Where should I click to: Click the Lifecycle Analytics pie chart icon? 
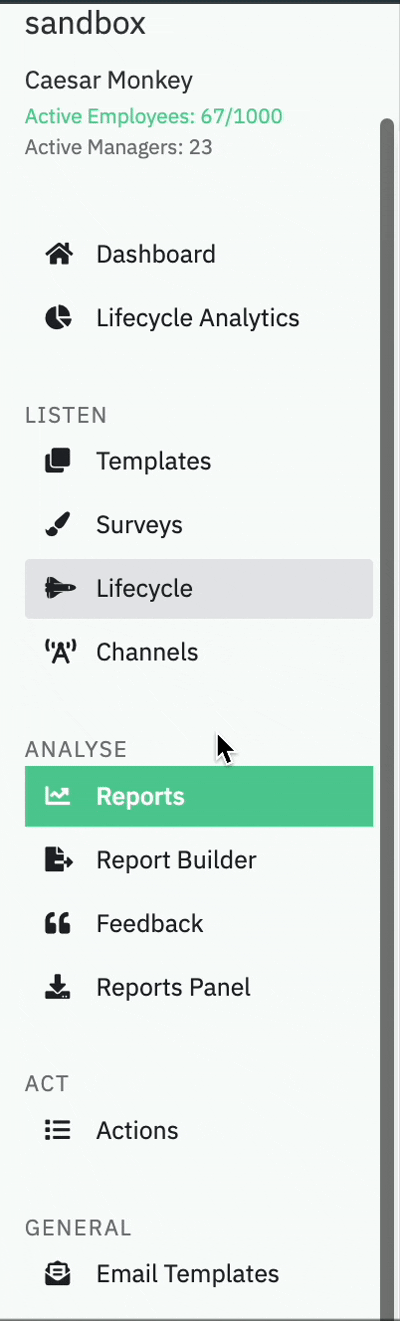pyautogui.click(x=59, y=318)
